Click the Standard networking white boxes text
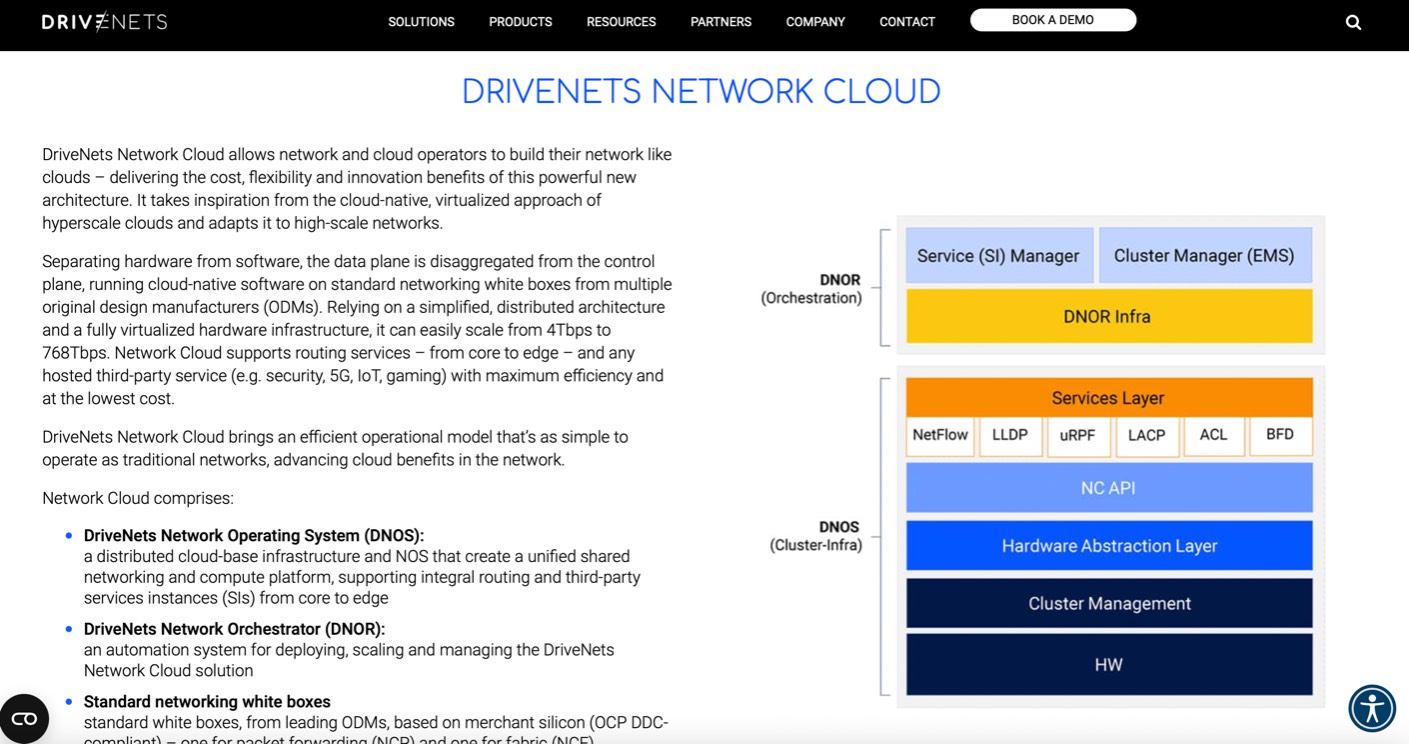The height and width of the screenshot is (744, 1409). point(207,702)
